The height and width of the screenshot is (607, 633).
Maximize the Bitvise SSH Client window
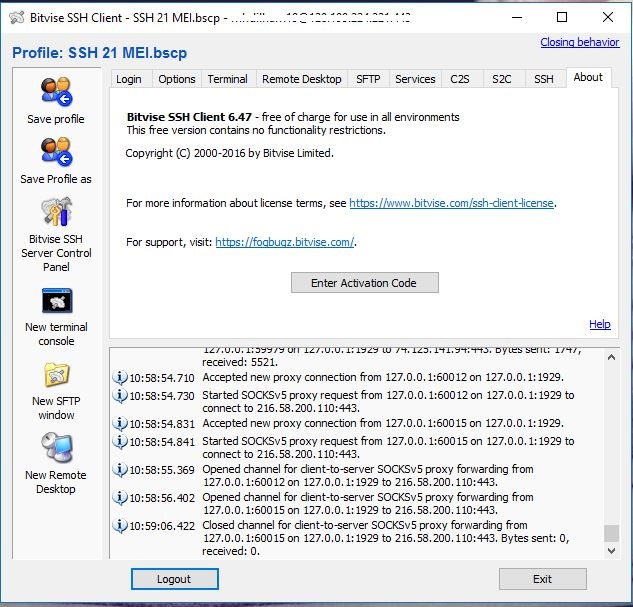pos(562,17)
